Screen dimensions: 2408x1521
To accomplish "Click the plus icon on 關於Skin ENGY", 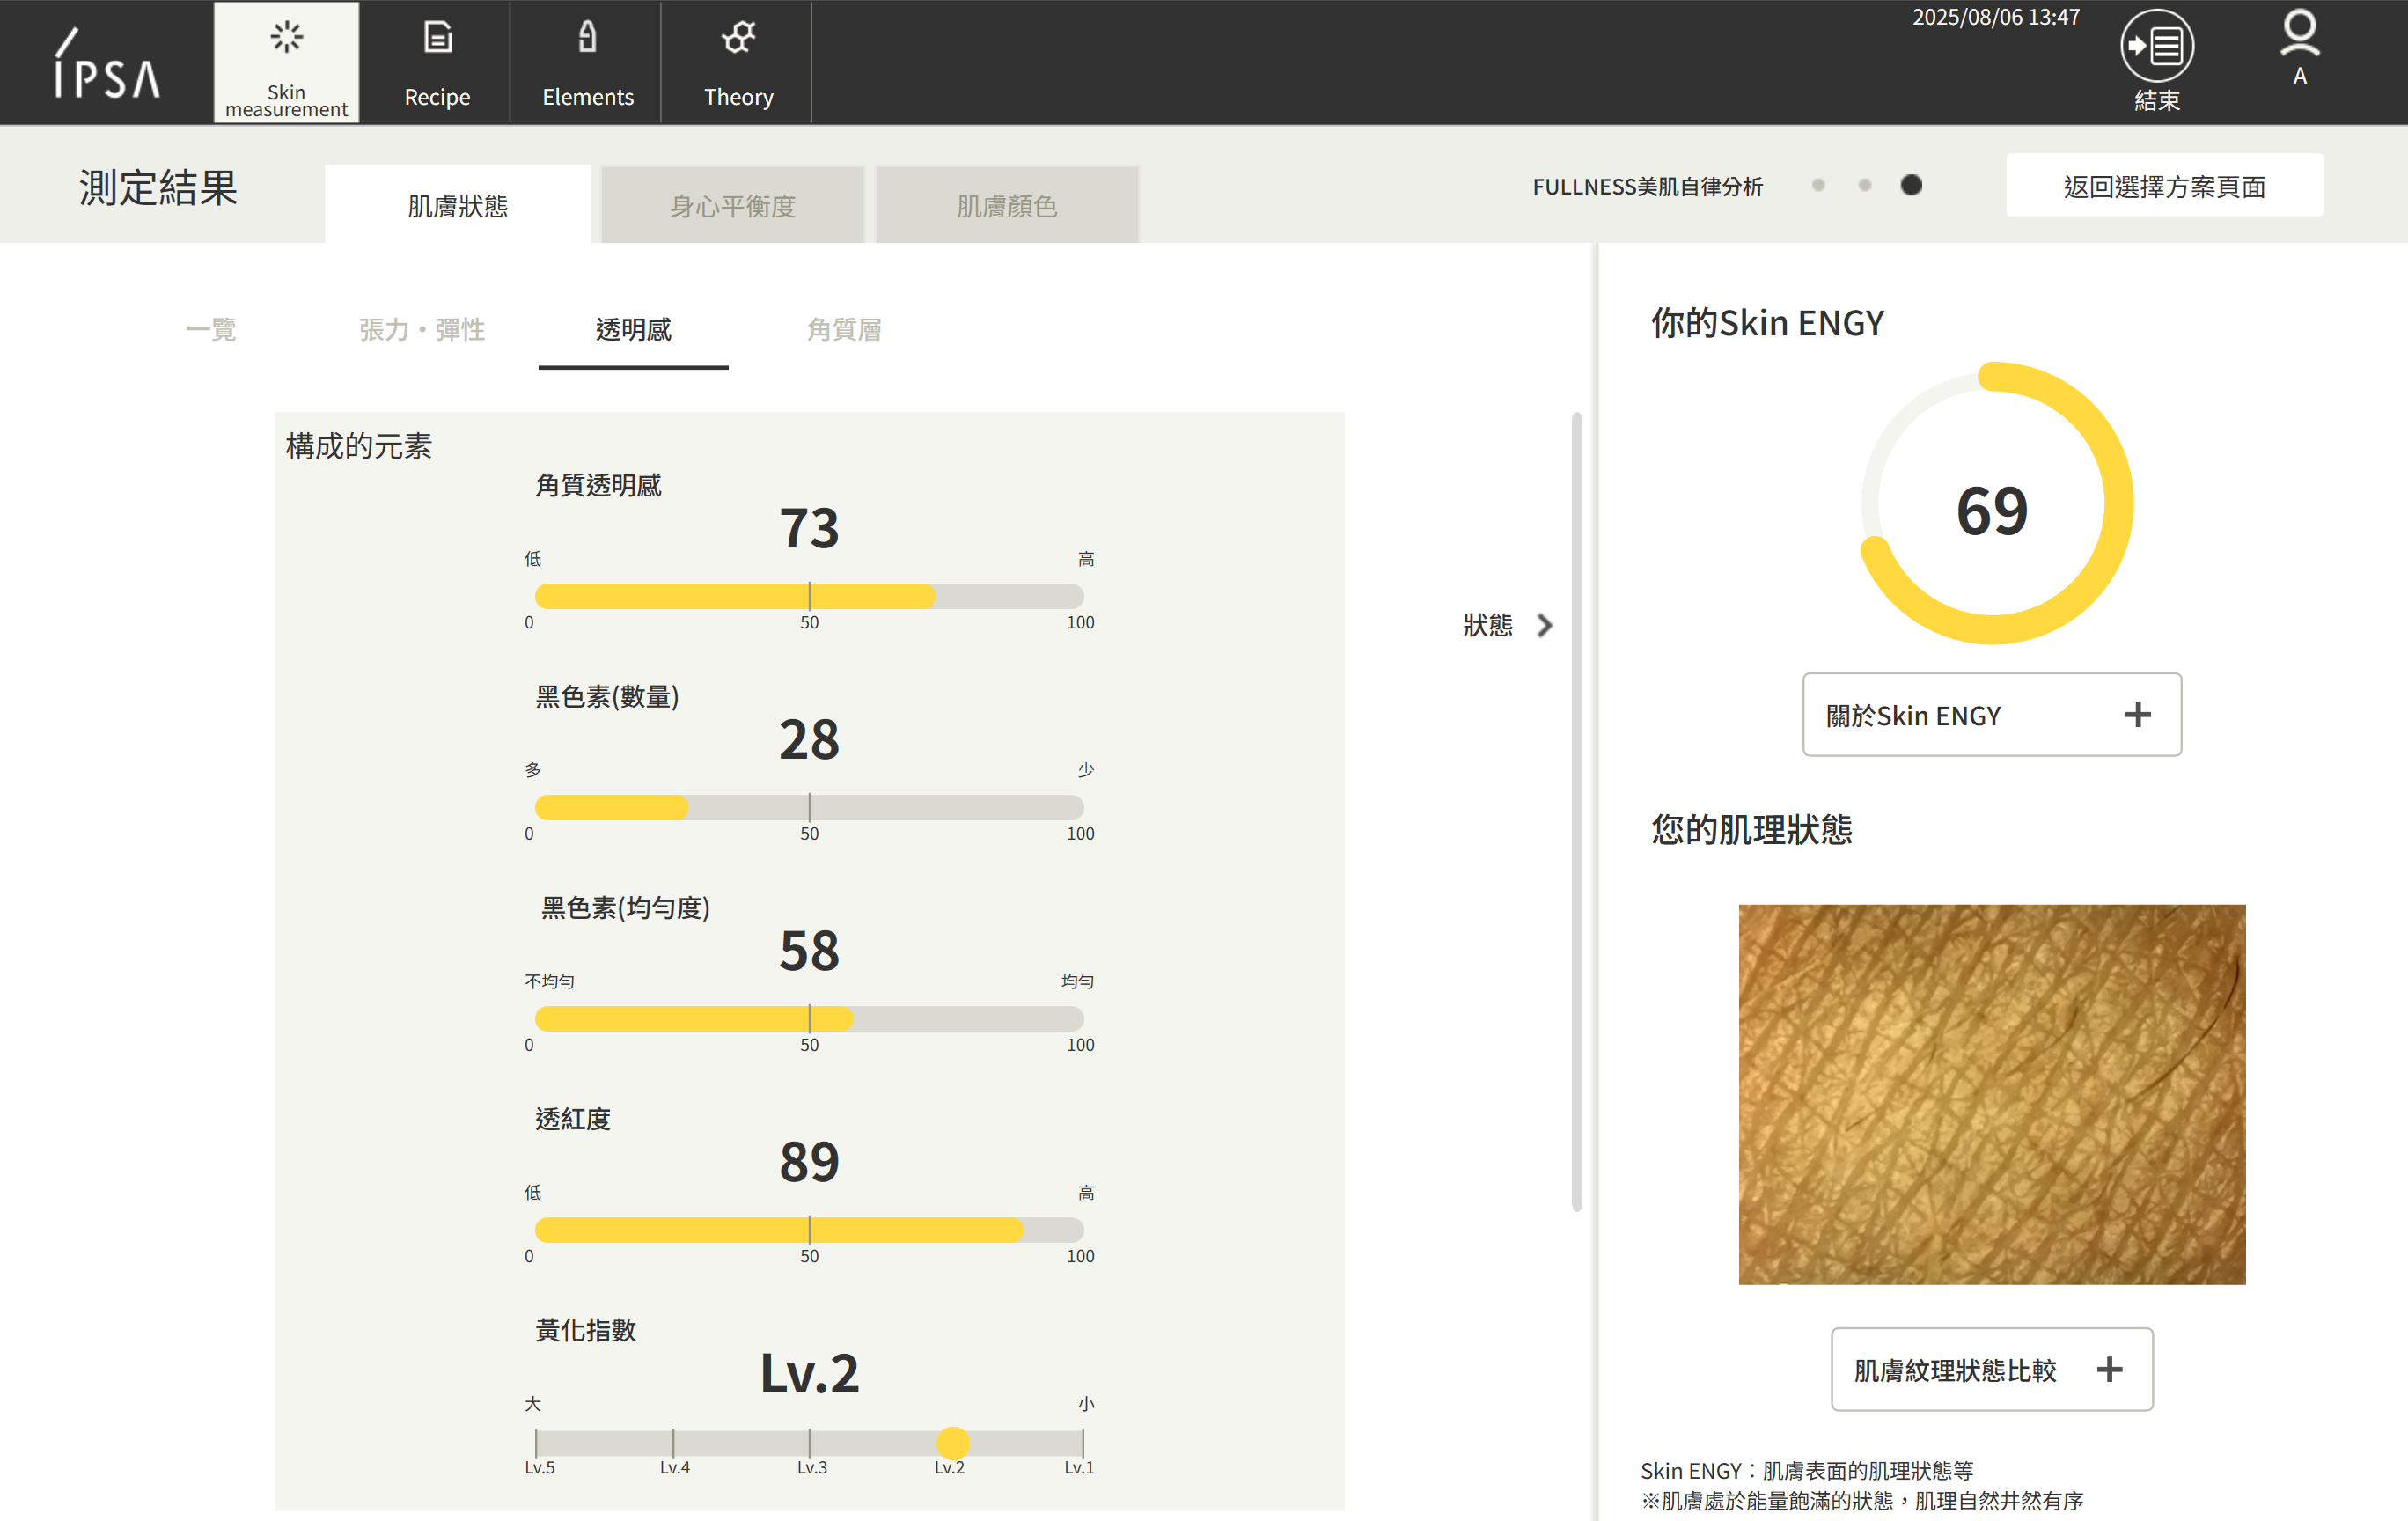I will tap(2137, 715).
